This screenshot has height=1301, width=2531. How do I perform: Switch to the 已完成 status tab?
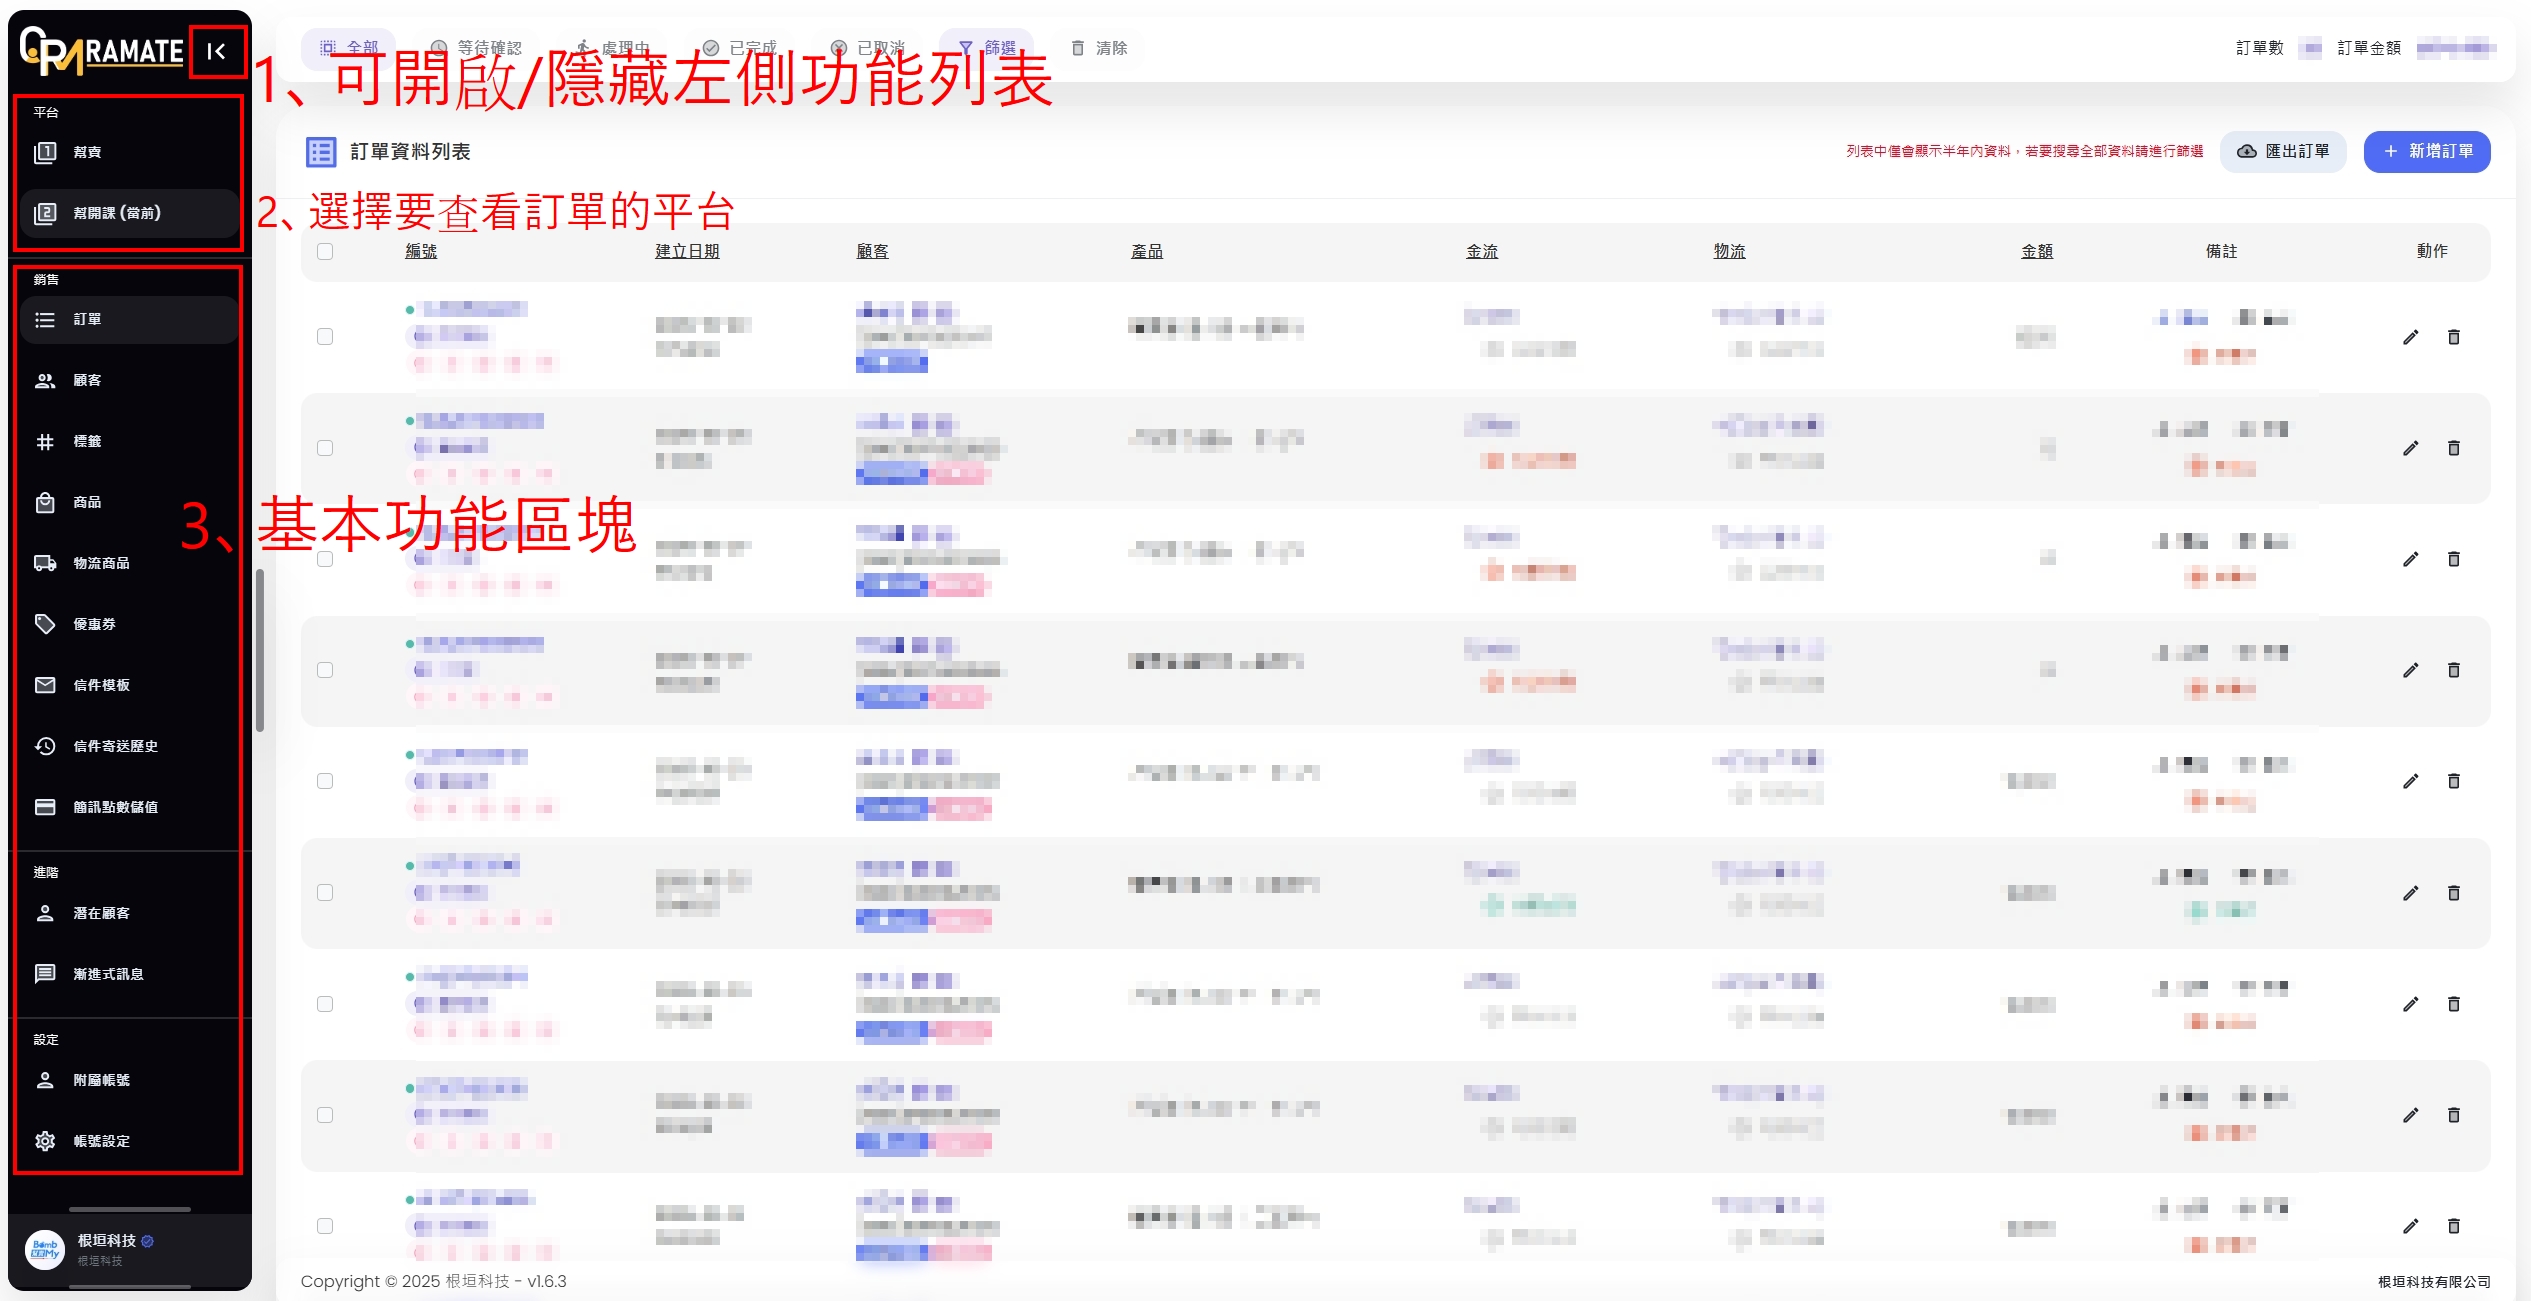740,47
